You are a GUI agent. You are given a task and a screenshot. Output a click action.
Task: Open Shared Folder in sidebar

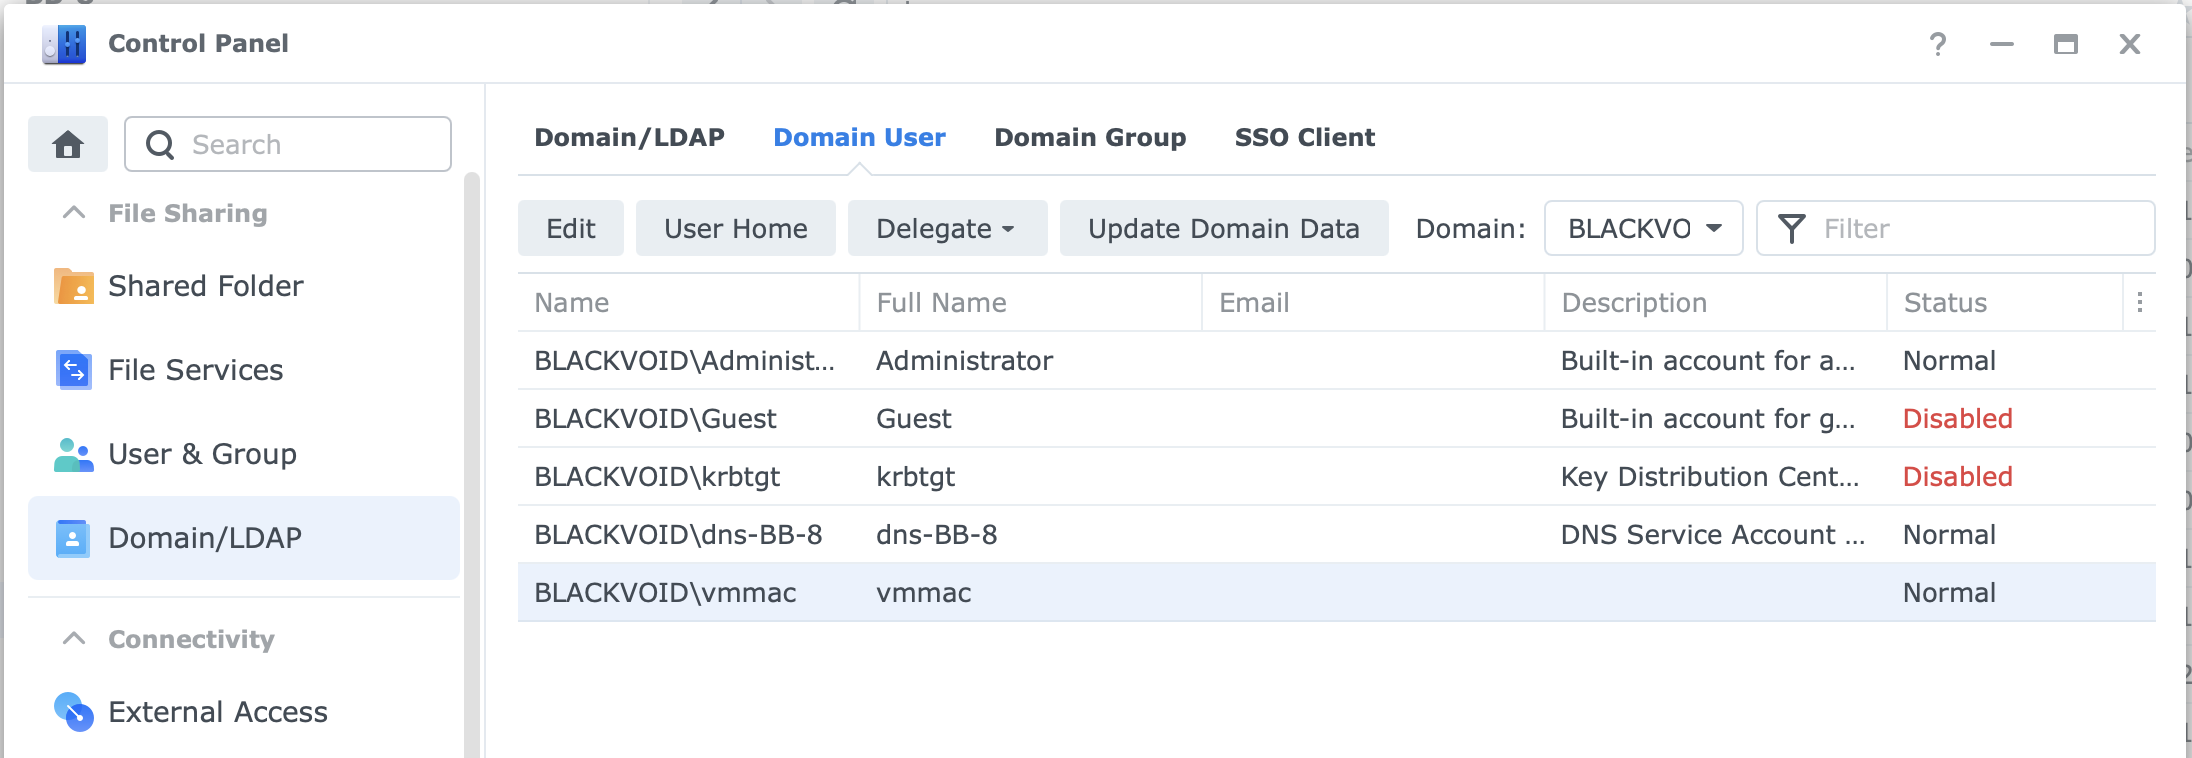[x=244, y=286]
